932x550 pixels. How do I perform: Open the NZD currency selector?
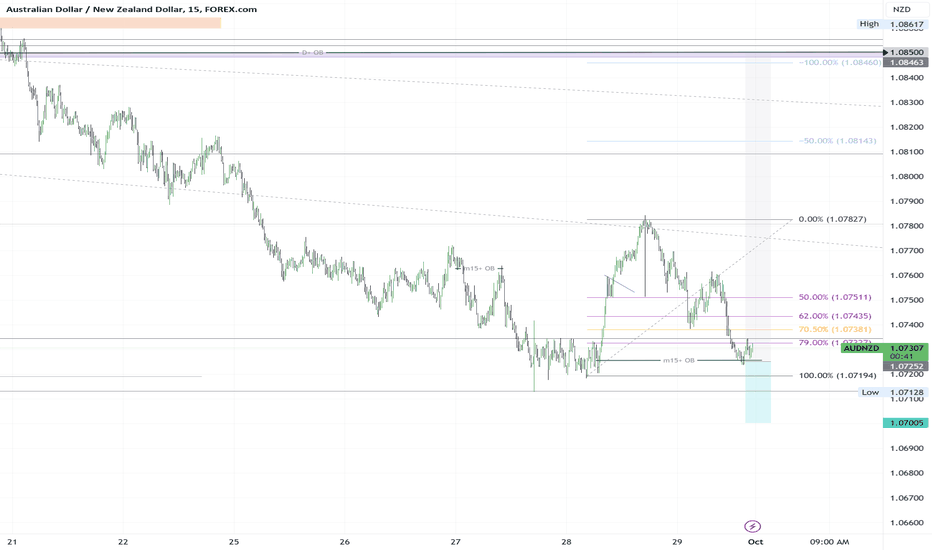pos(902,10)
